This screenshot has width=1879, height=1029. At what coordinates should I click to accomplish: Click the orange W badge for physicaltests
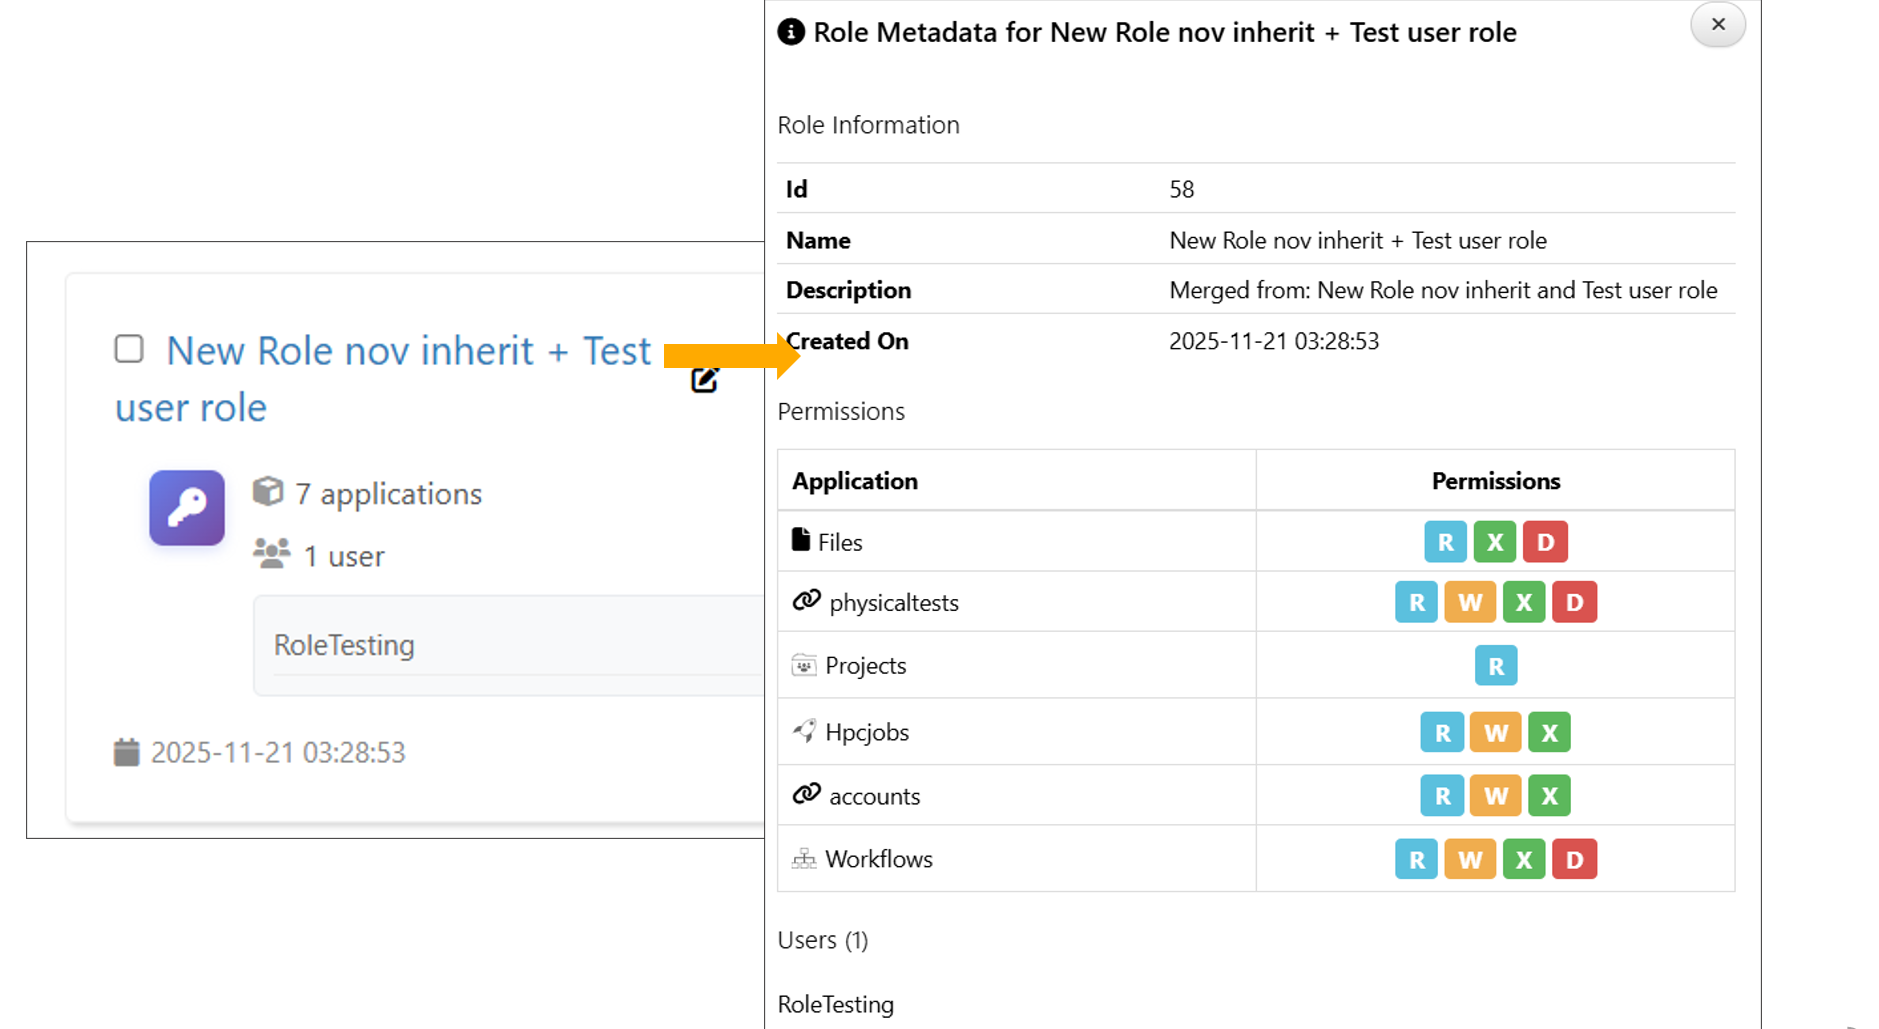1469,603
